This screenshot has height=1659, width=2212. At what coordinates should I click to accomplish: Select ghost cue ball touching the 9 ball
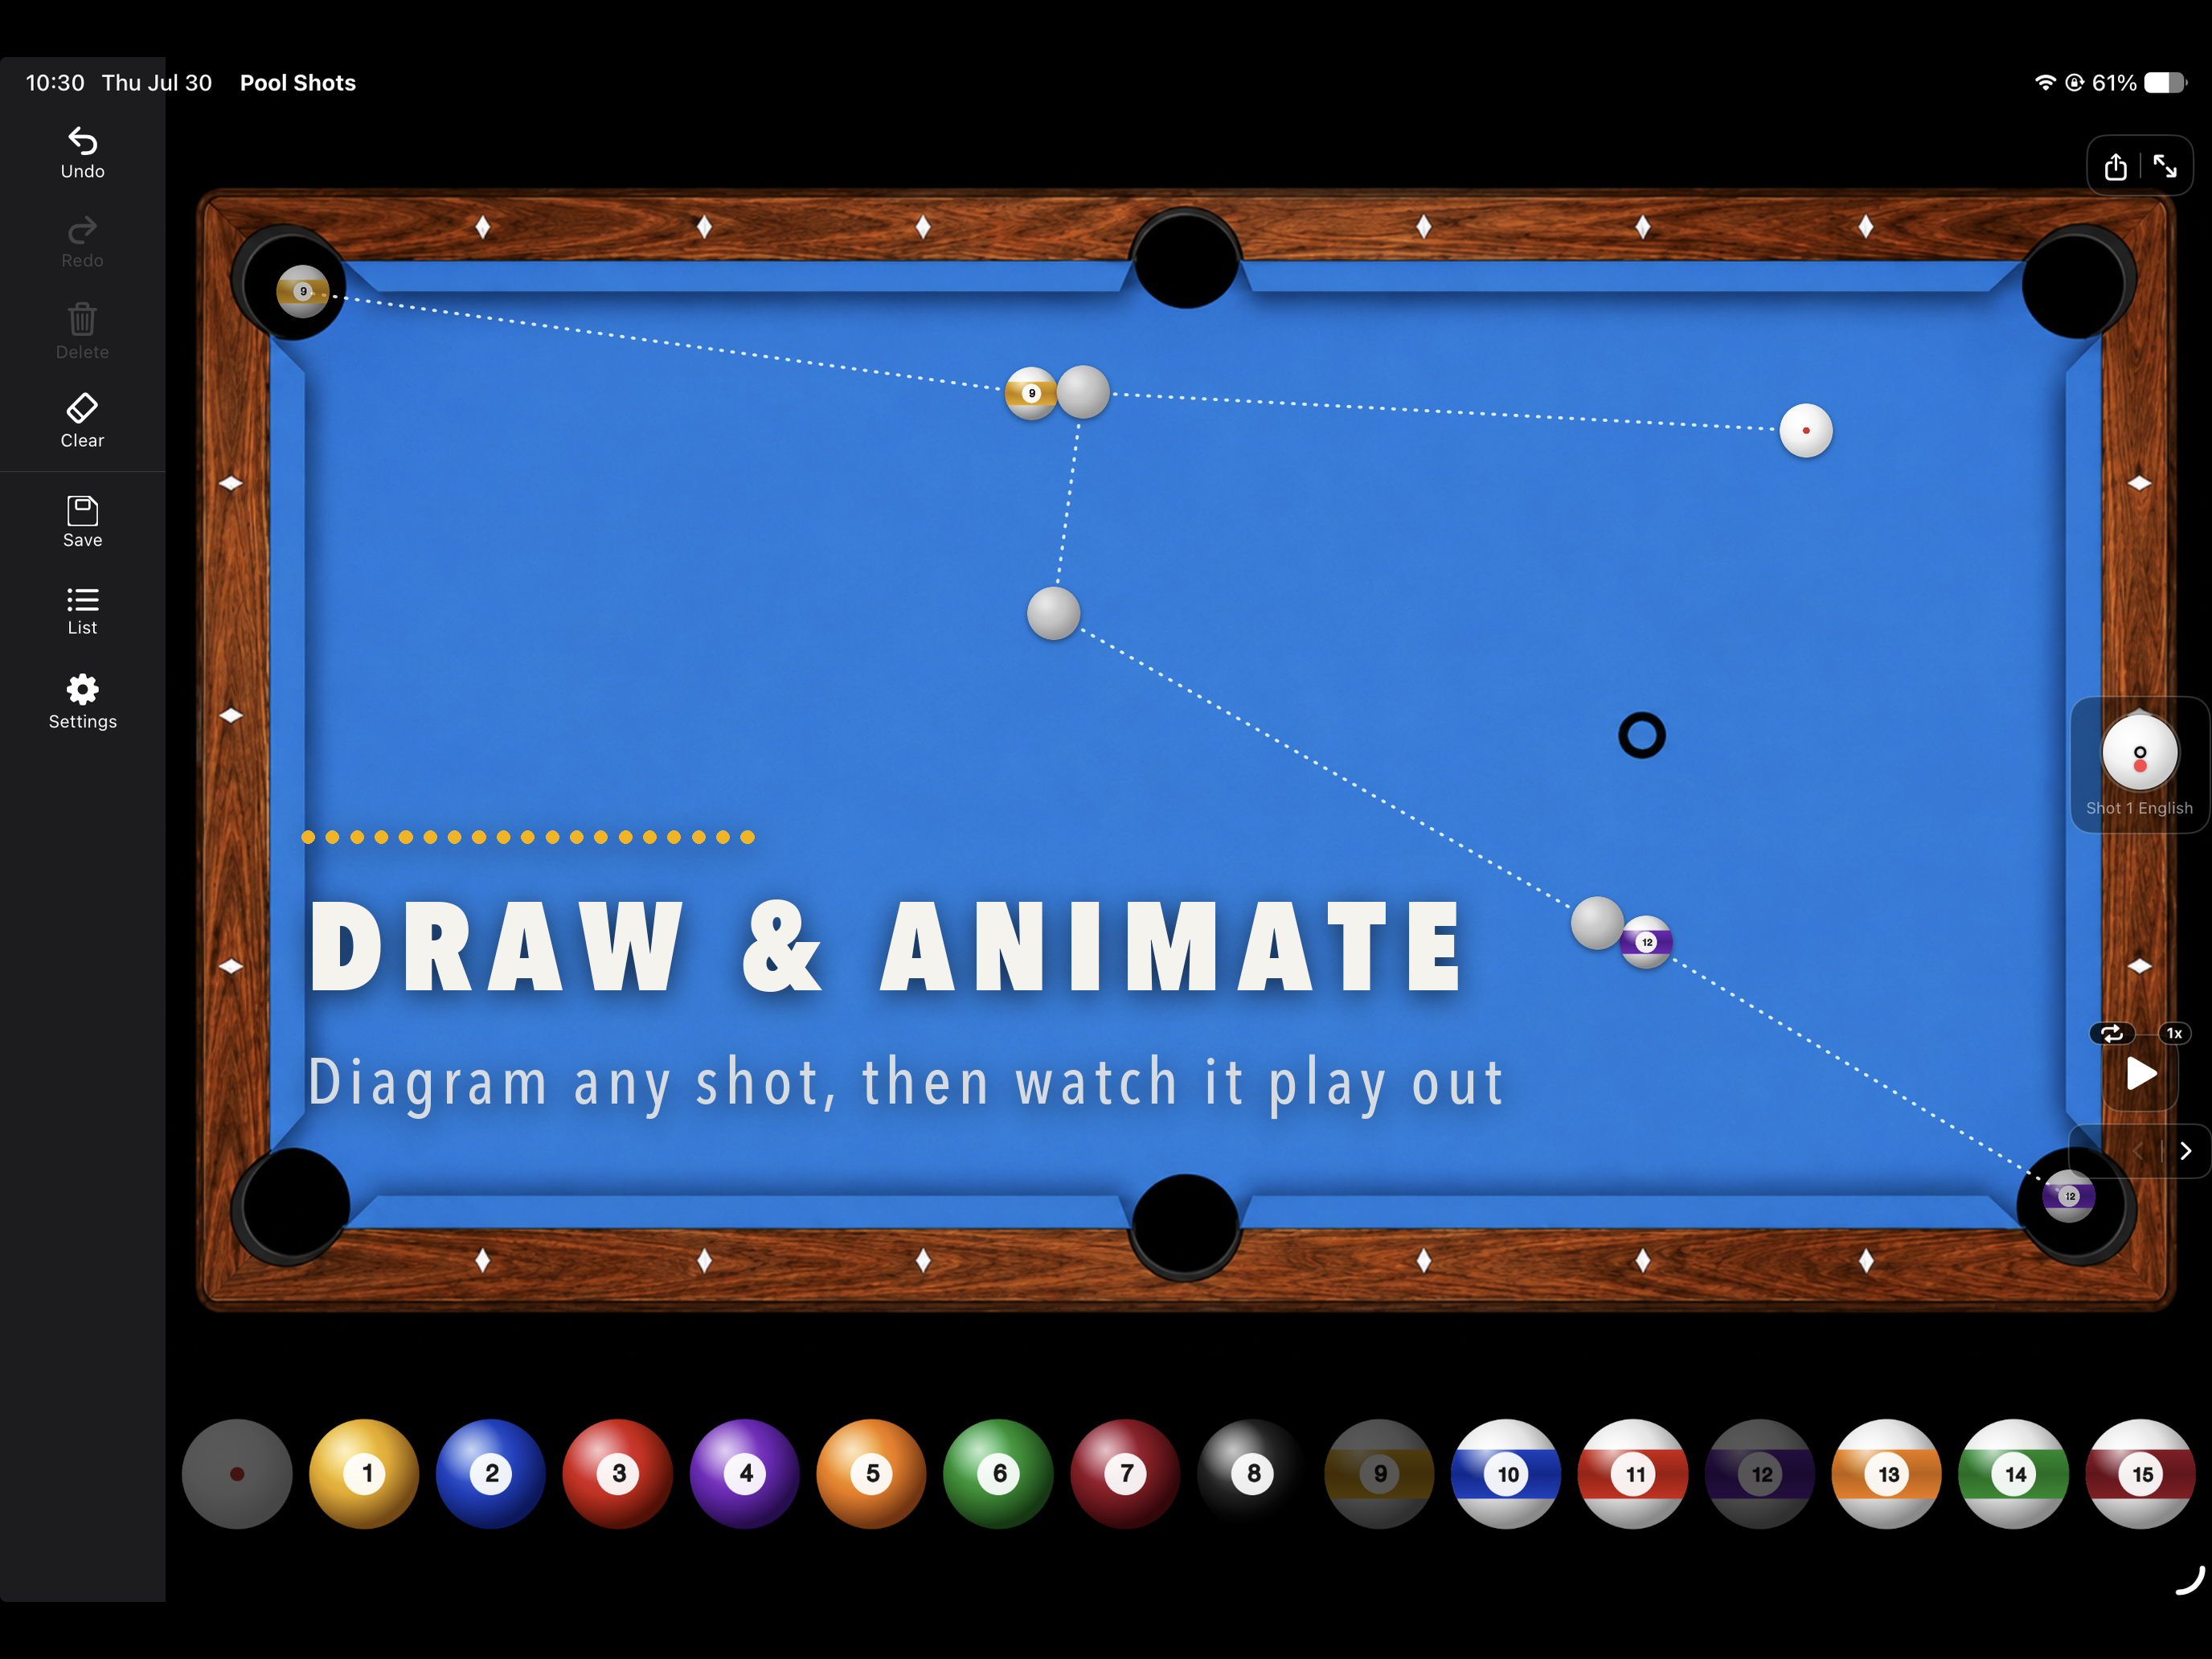point(1084,392)
